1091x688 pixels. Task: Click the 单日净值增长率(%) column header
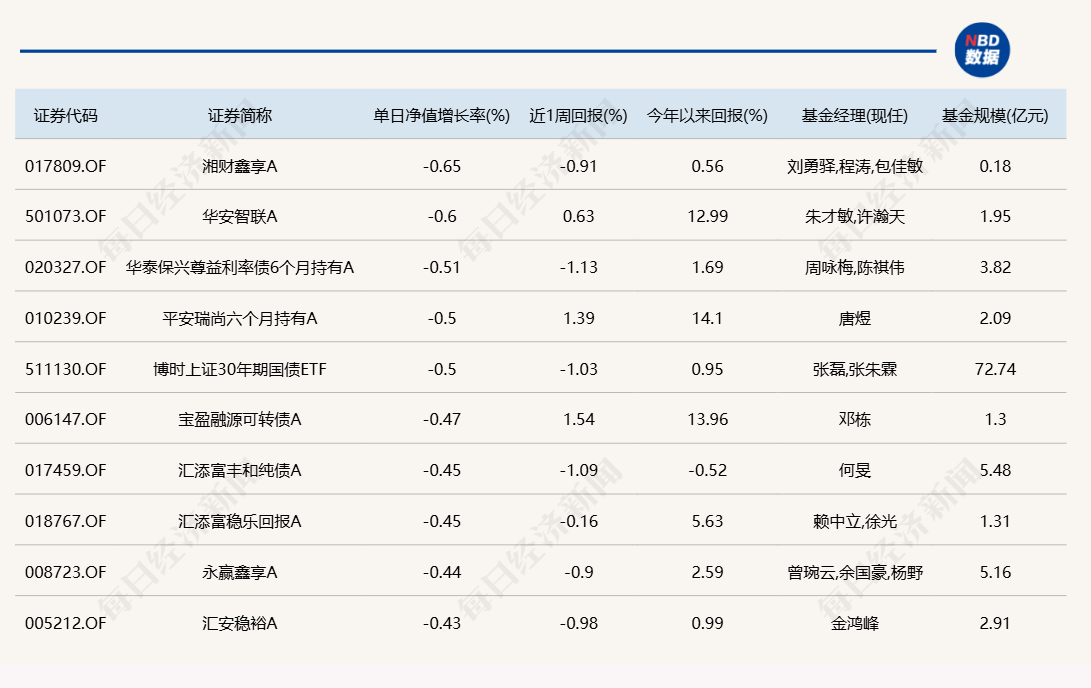tap(441, 115)
